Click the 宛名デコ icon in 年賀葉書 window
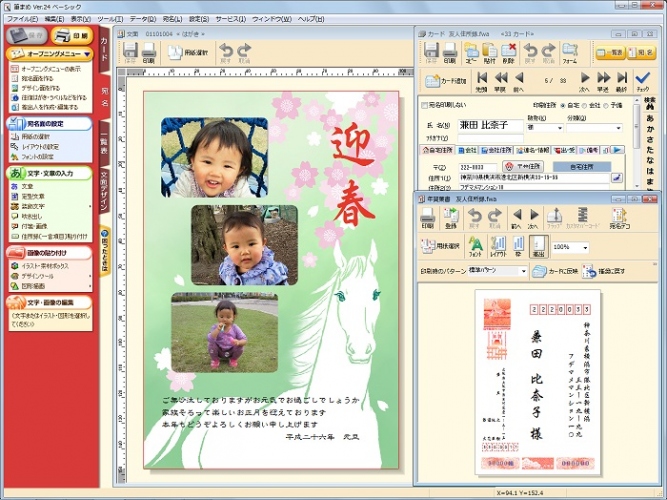The width and height of the screenshot is (667, 500). [619, 218]
